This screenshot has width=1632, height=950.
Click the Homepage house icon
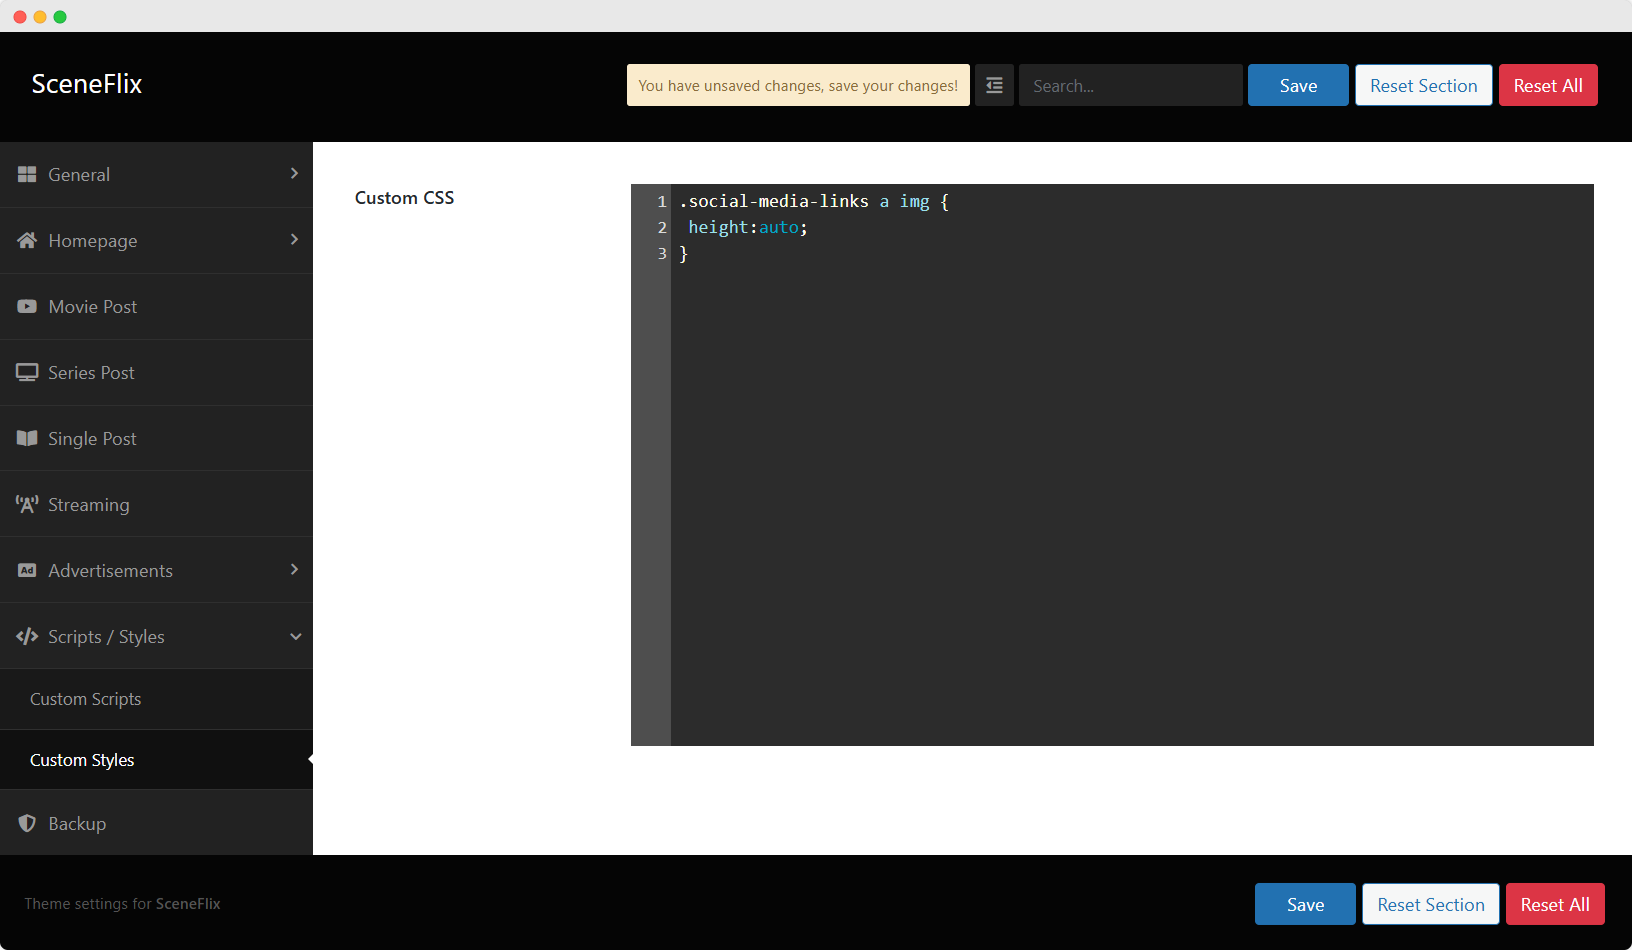(x=27, y=240)
